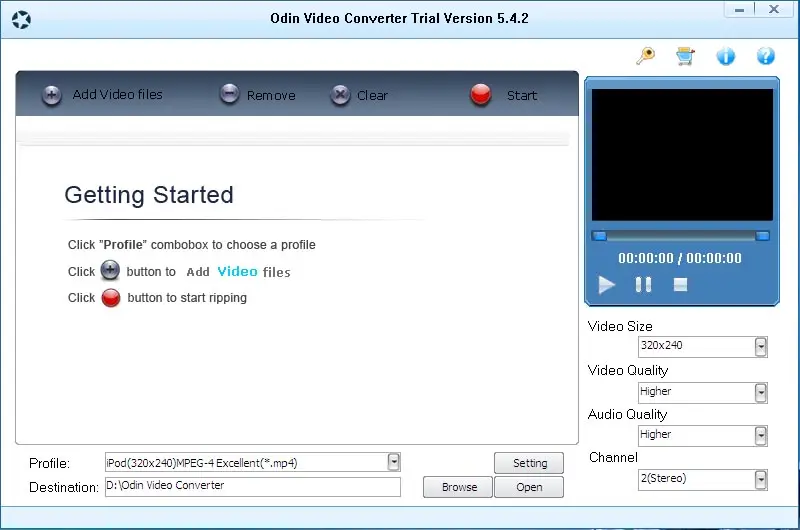Click the Clear X icon in toolbar

[340, 95]
